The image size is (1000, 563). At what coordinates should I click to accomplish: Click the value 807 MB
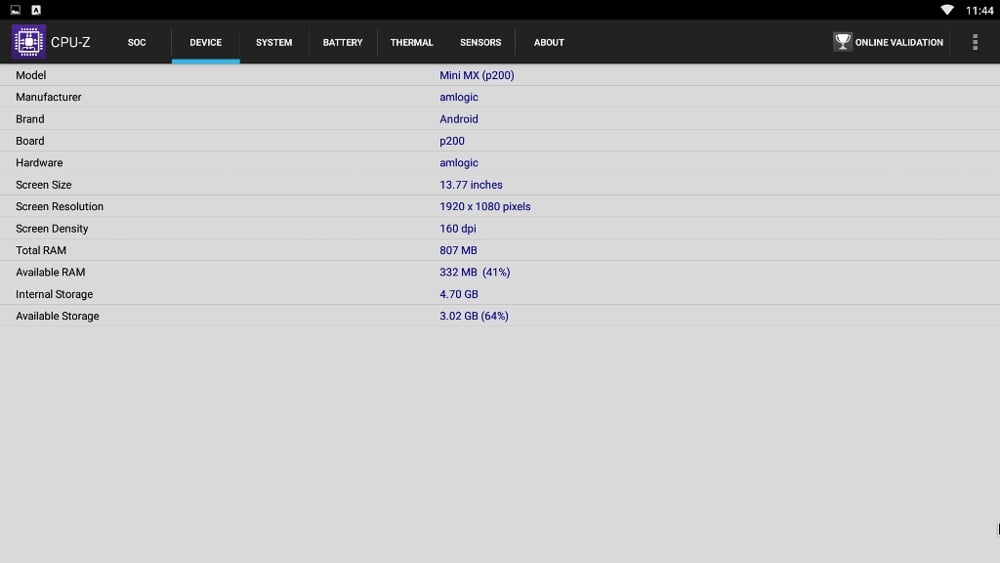(x=458, y=251)
